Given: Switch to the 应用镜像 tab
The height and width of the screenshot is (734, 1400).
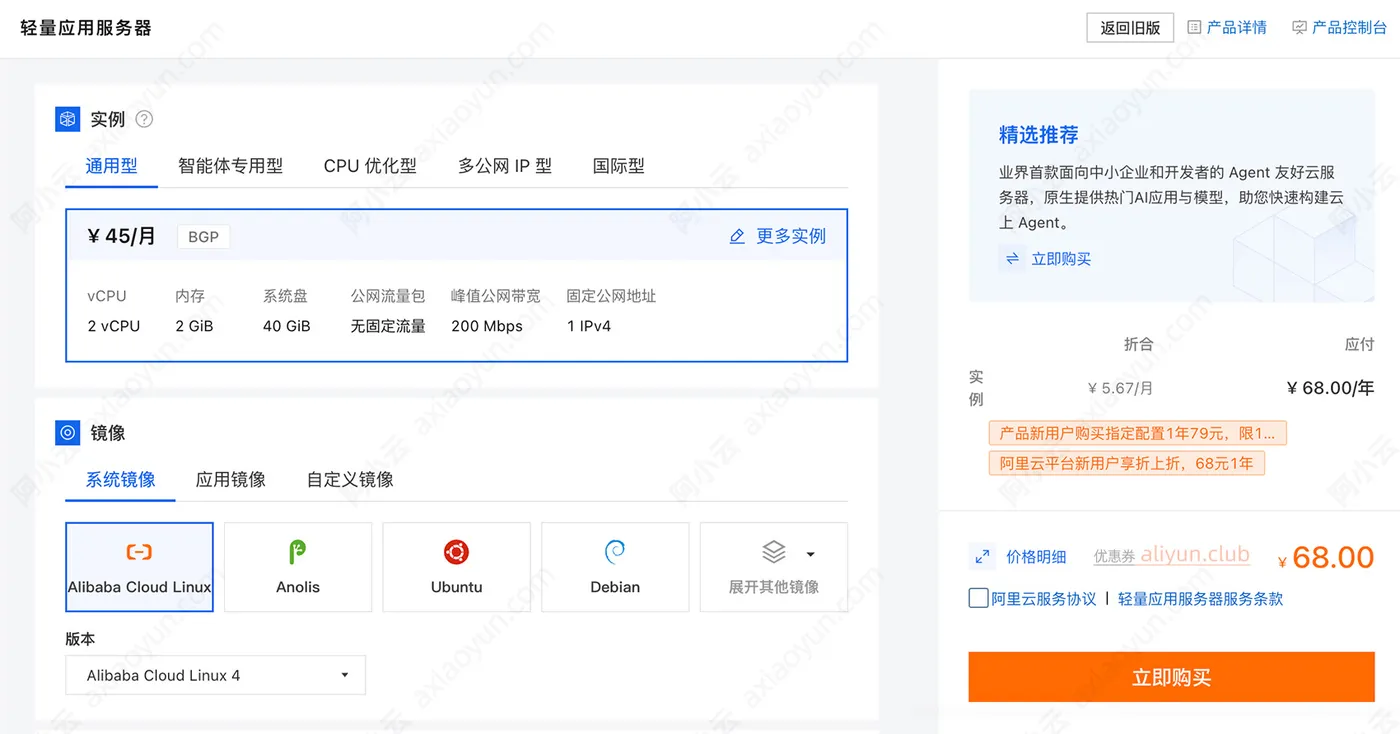Looking at the screenshot, I should tap(231, 480).
